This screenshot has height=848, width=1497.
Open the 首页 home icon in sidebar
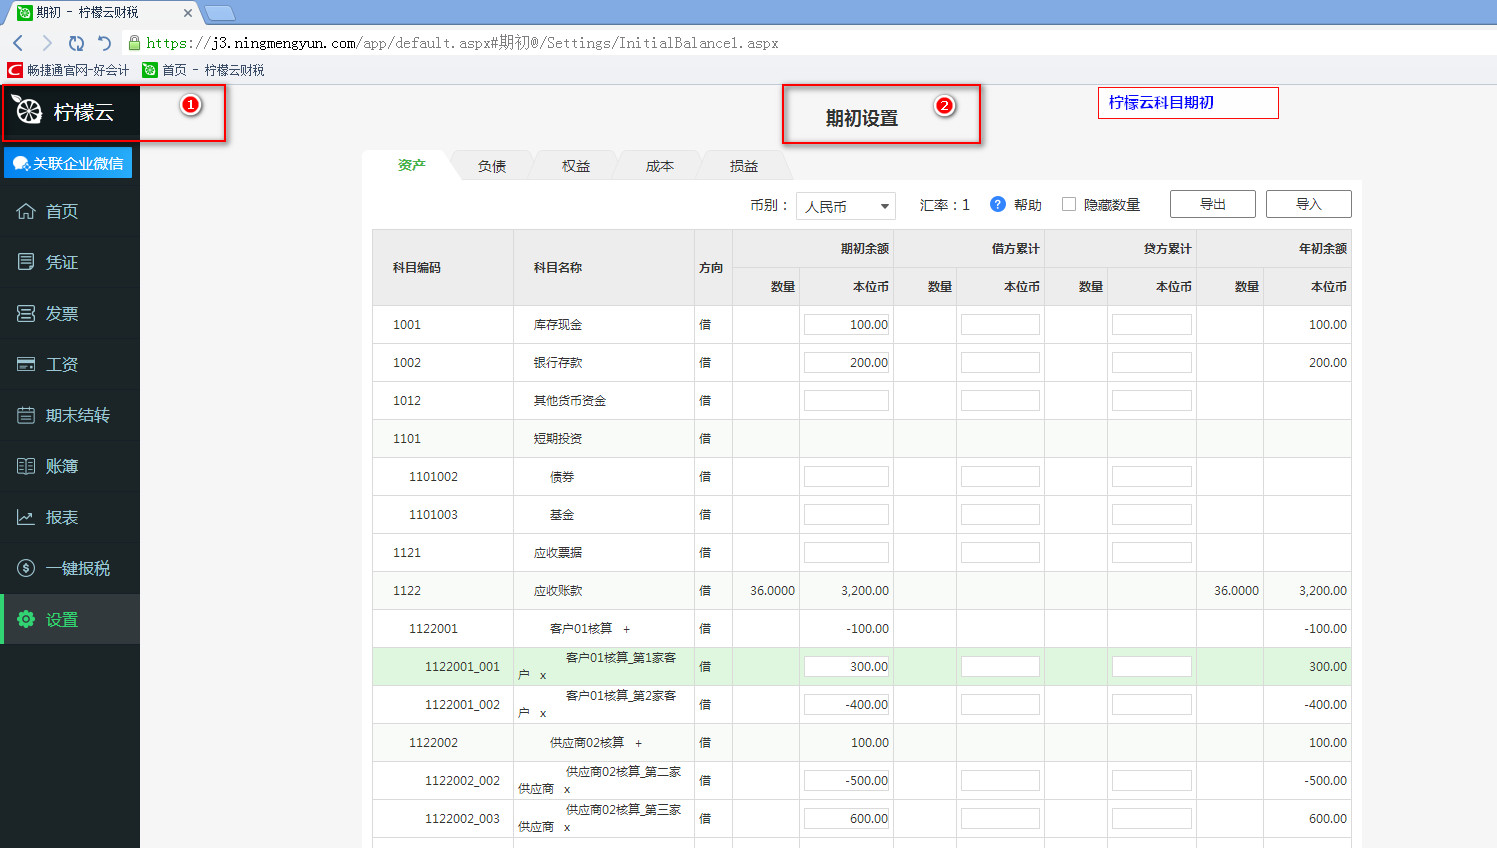(x=26, y=211)
